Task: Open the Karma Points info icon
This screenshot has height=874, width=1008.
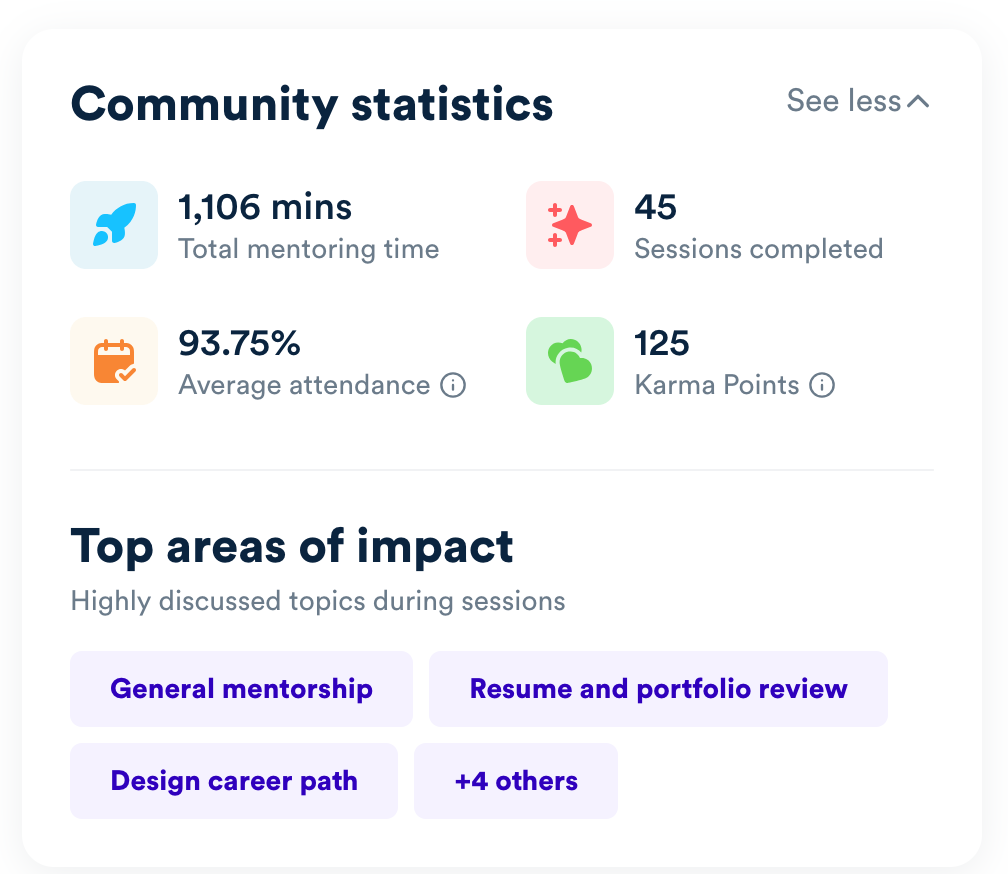Action: click(822, 386)
